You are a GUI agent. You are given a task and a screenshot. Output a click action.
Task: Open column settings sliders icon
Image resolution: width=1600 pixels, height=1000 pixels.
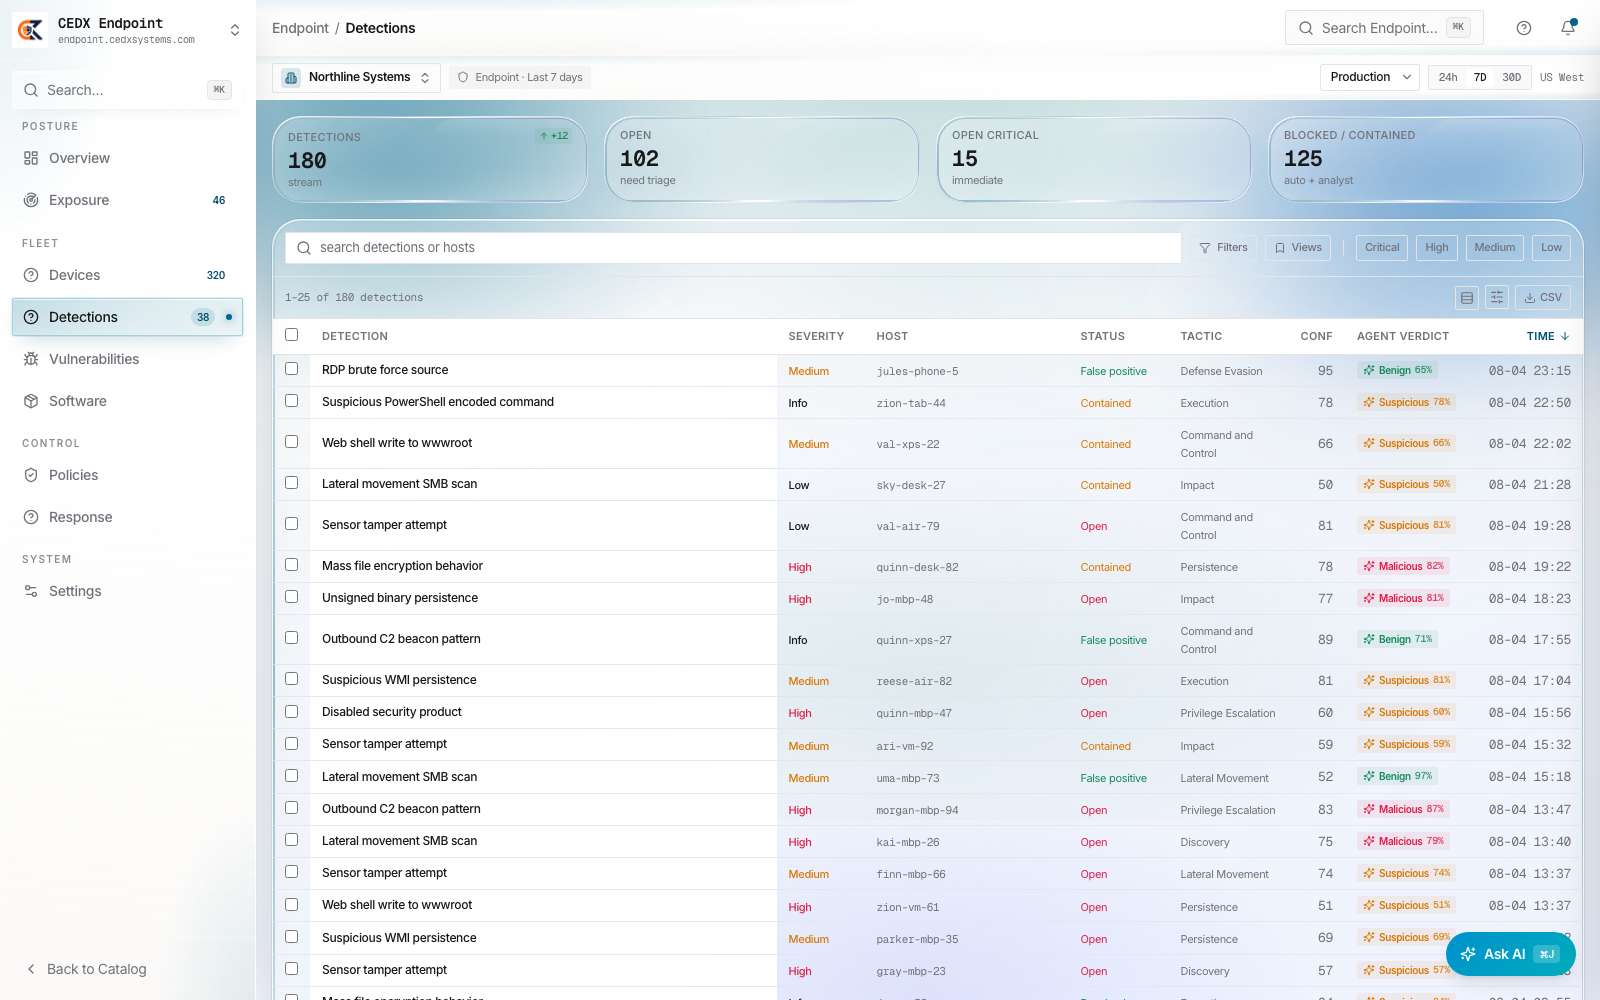[x=1497, y=297]
